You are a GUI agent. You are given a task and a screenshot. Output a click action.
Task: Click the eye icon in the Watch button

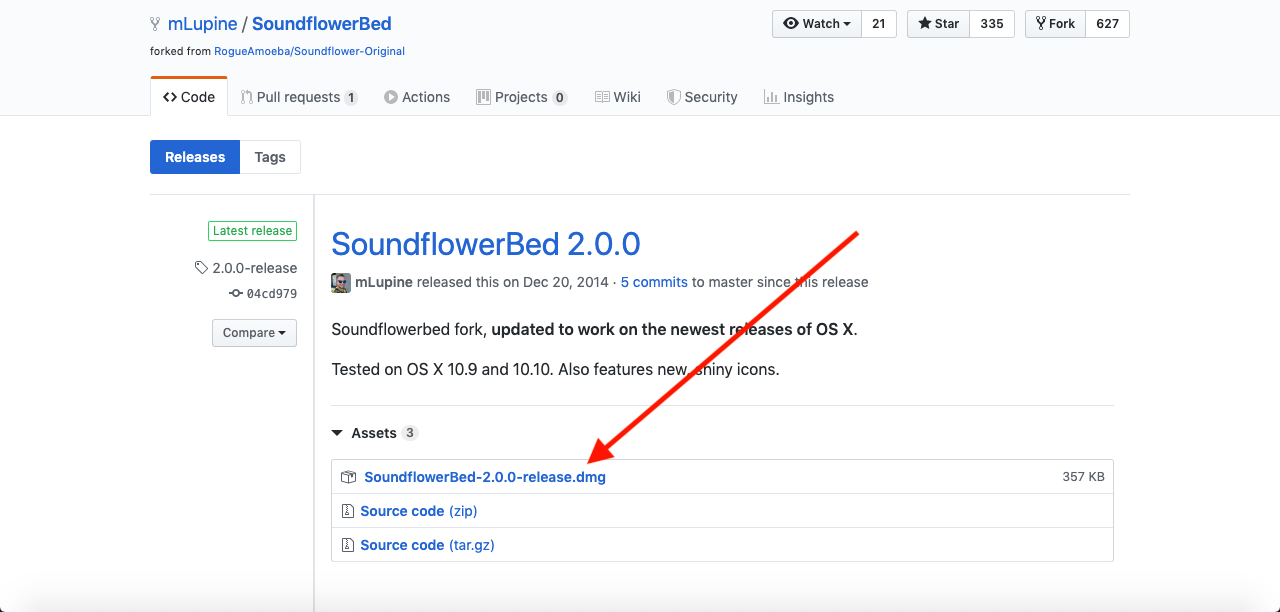click(x=791, y=24)
